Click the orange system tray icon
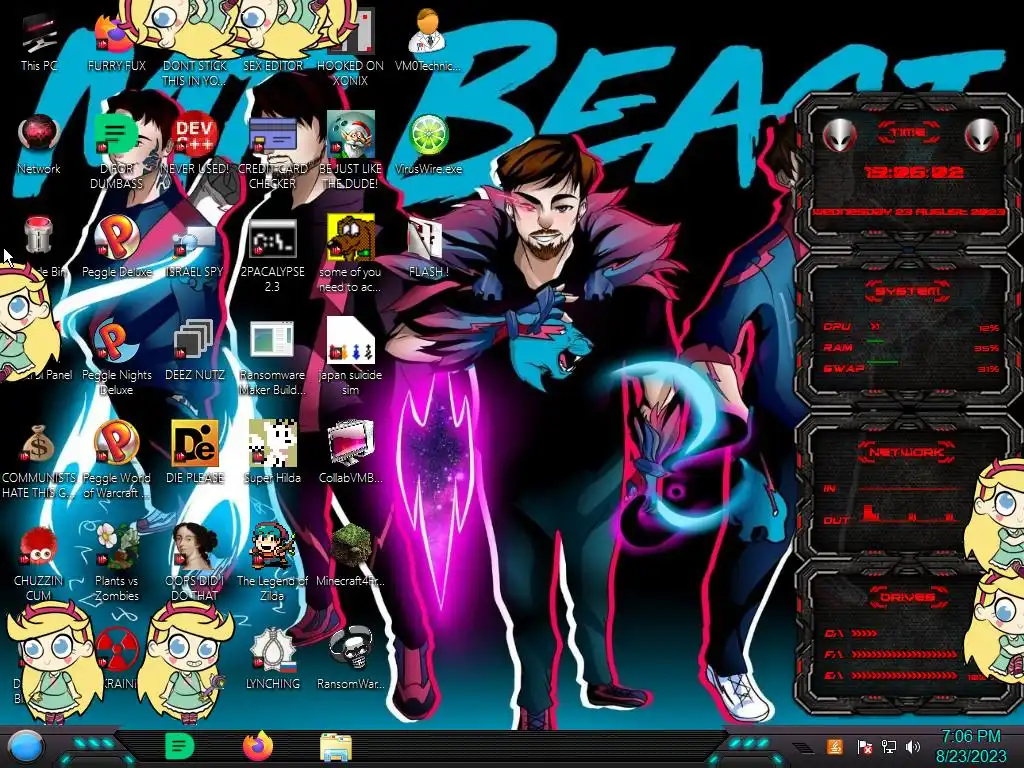The width and height of the screenshot is (1024, 768). pyautogui.click(x=835, y=746)
